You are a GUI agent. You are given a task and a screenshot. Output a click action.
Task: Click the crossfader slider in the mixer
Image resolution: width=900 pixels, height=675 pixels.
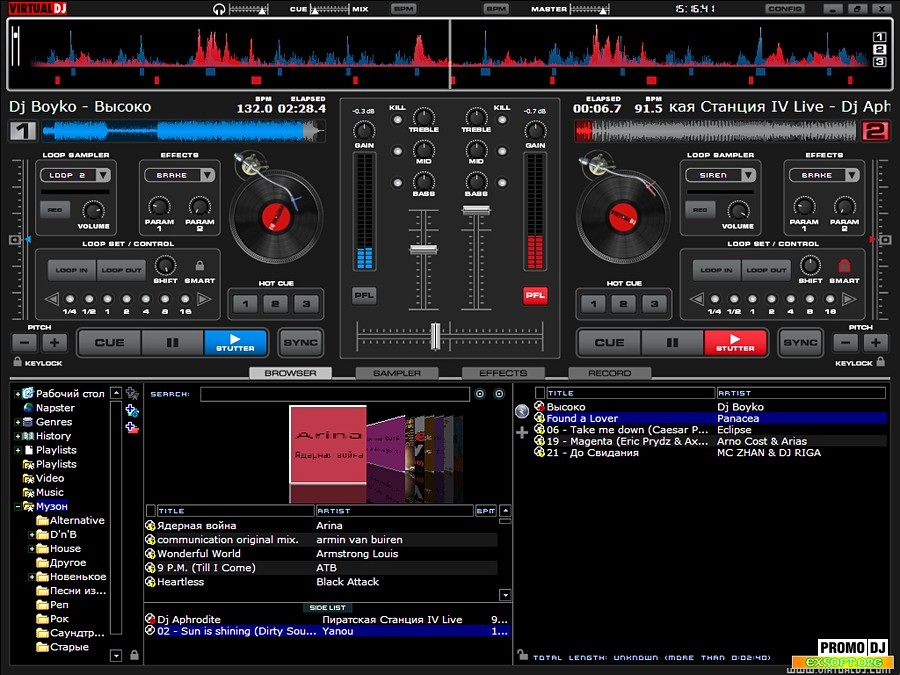point(436,337)
